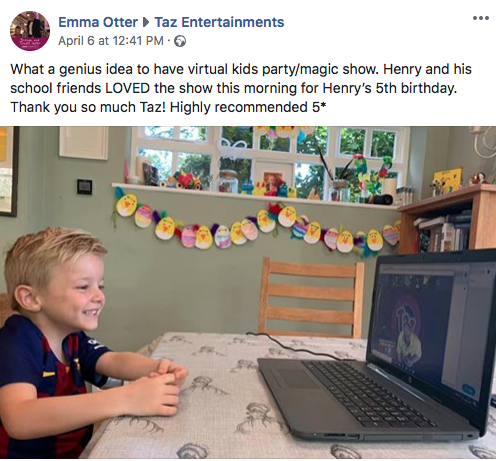Open the attached photo of the boy

[248, 292]
